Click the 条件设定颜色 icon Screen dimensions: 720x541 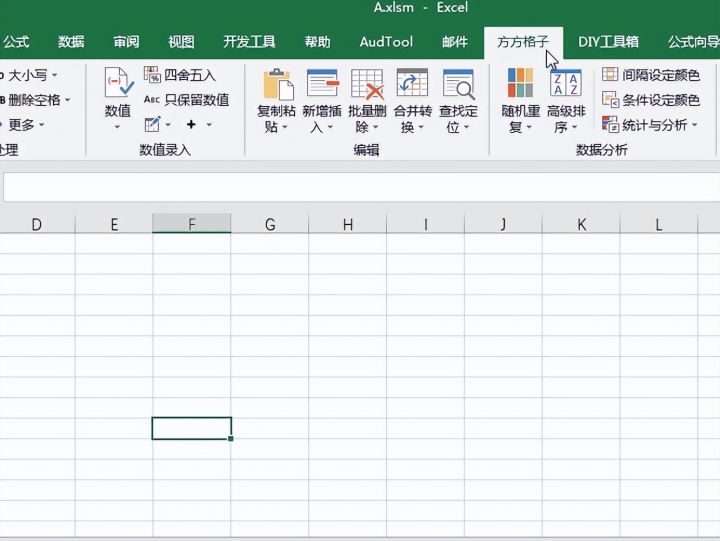coord(610,99)
